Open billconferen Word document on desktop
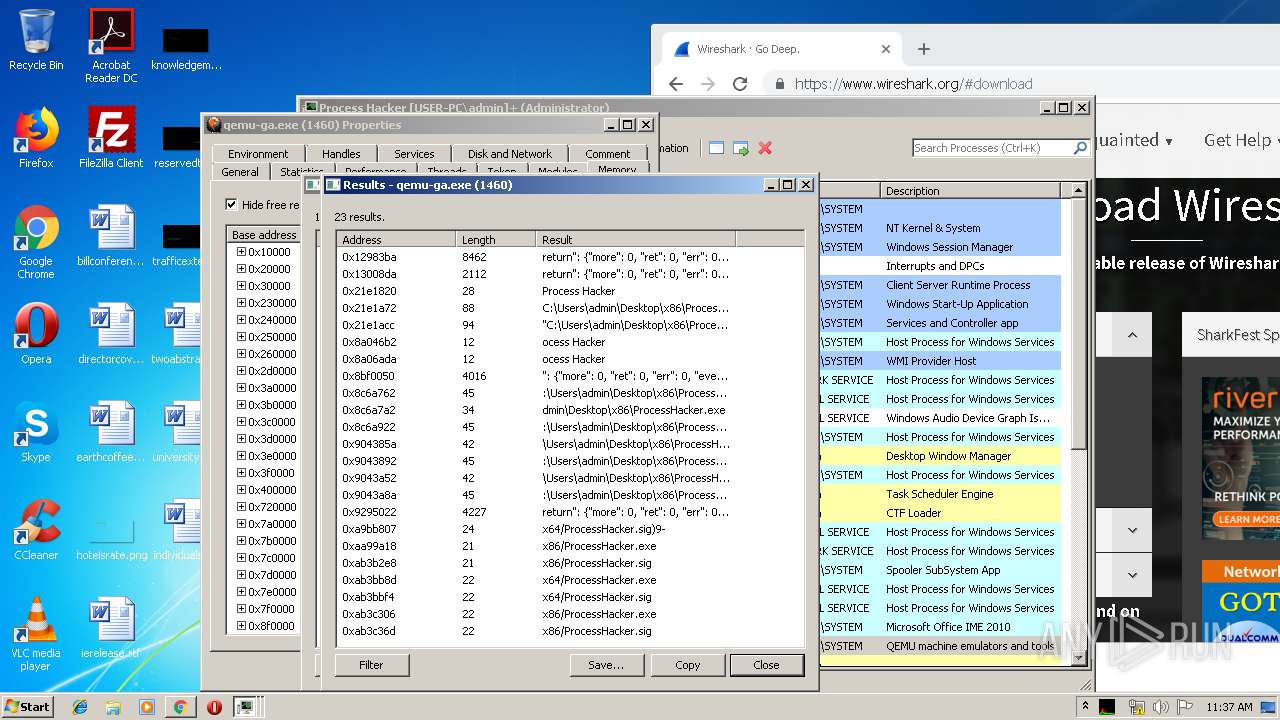Viewport: 1280px width, 720px height. click(x=111, y=236)
